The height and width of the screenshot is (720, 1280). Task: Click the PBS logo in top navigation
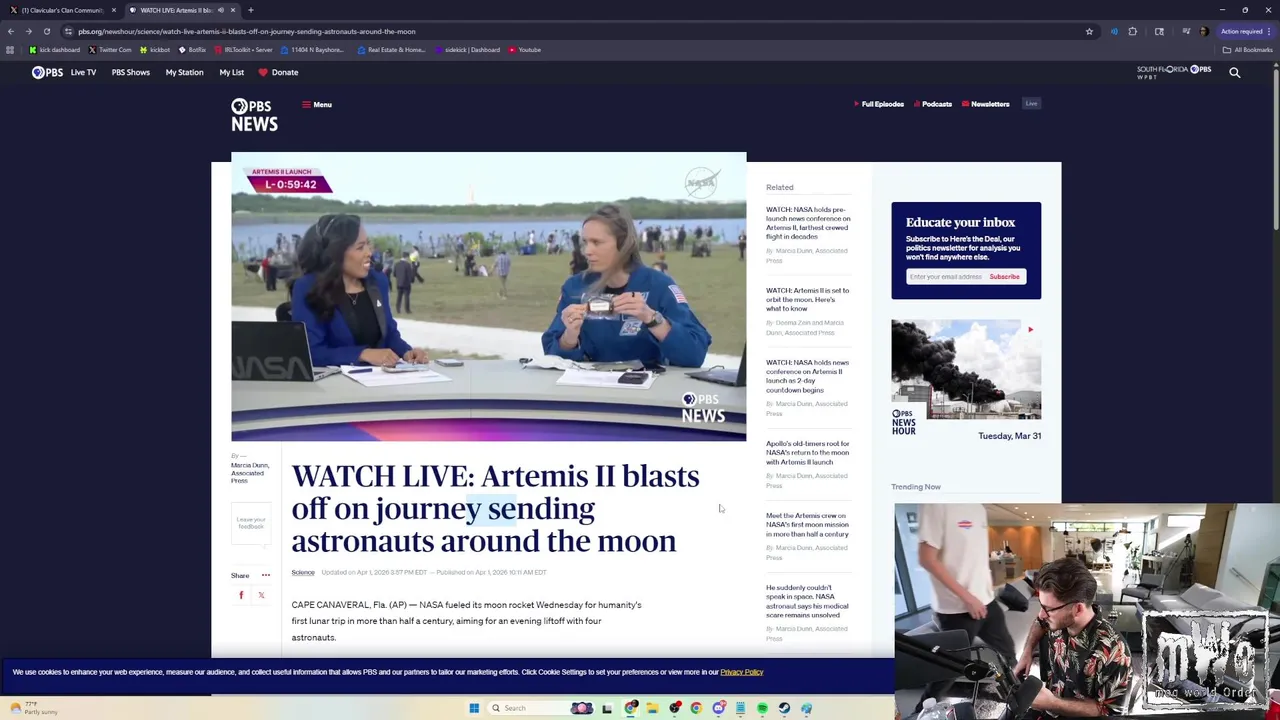click(47, 72)
